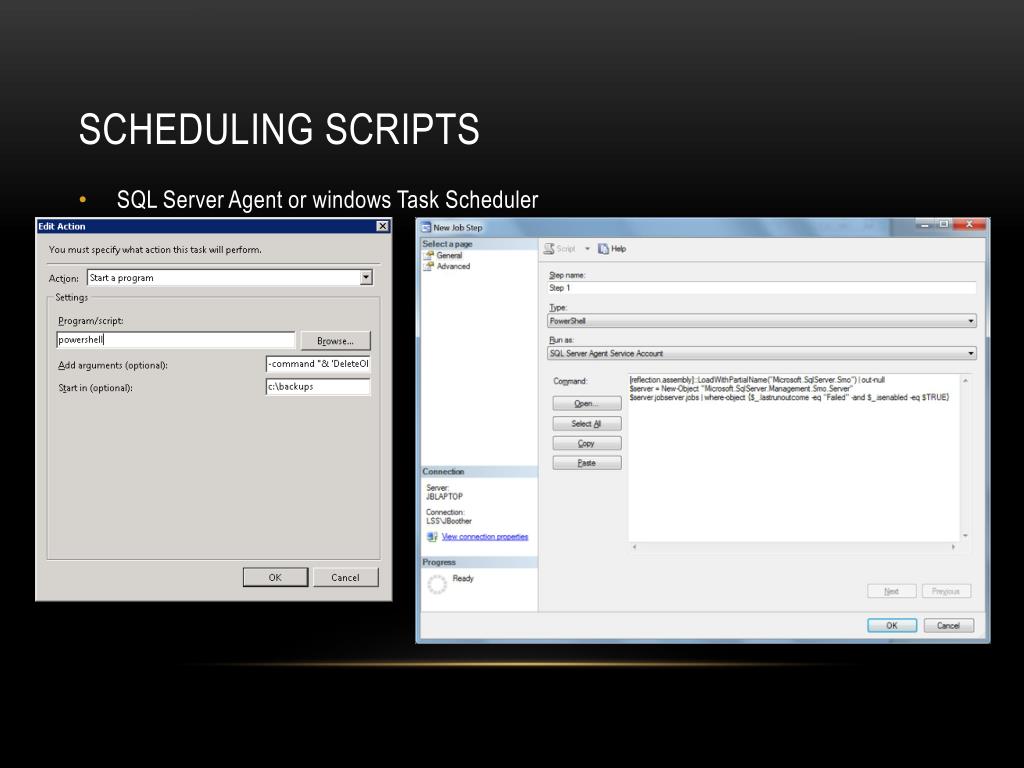This screenshot has width=1024, height=768.
Task: Confirm New Job Step with OK
Action: tap(892, 626)
